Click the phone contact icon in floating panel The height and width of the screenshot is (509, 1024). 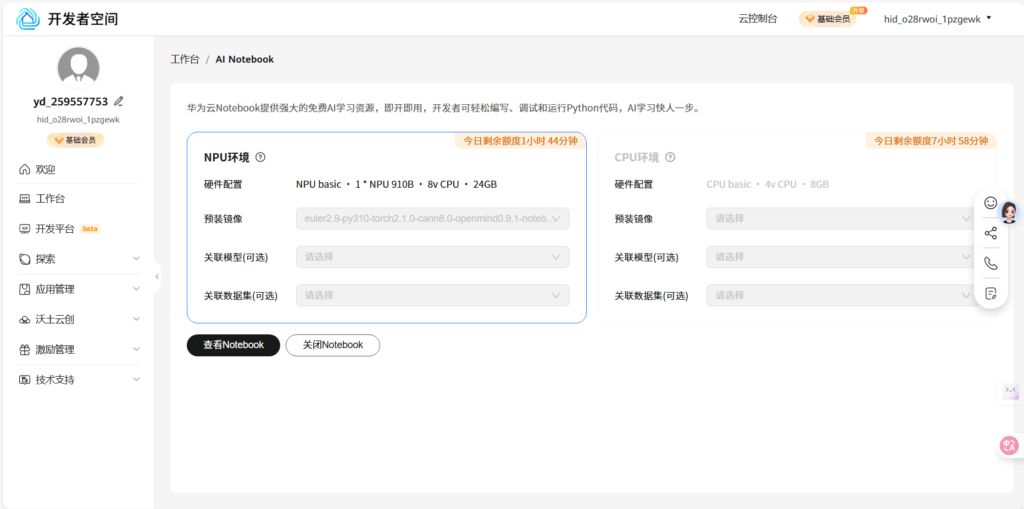(991, 263)
